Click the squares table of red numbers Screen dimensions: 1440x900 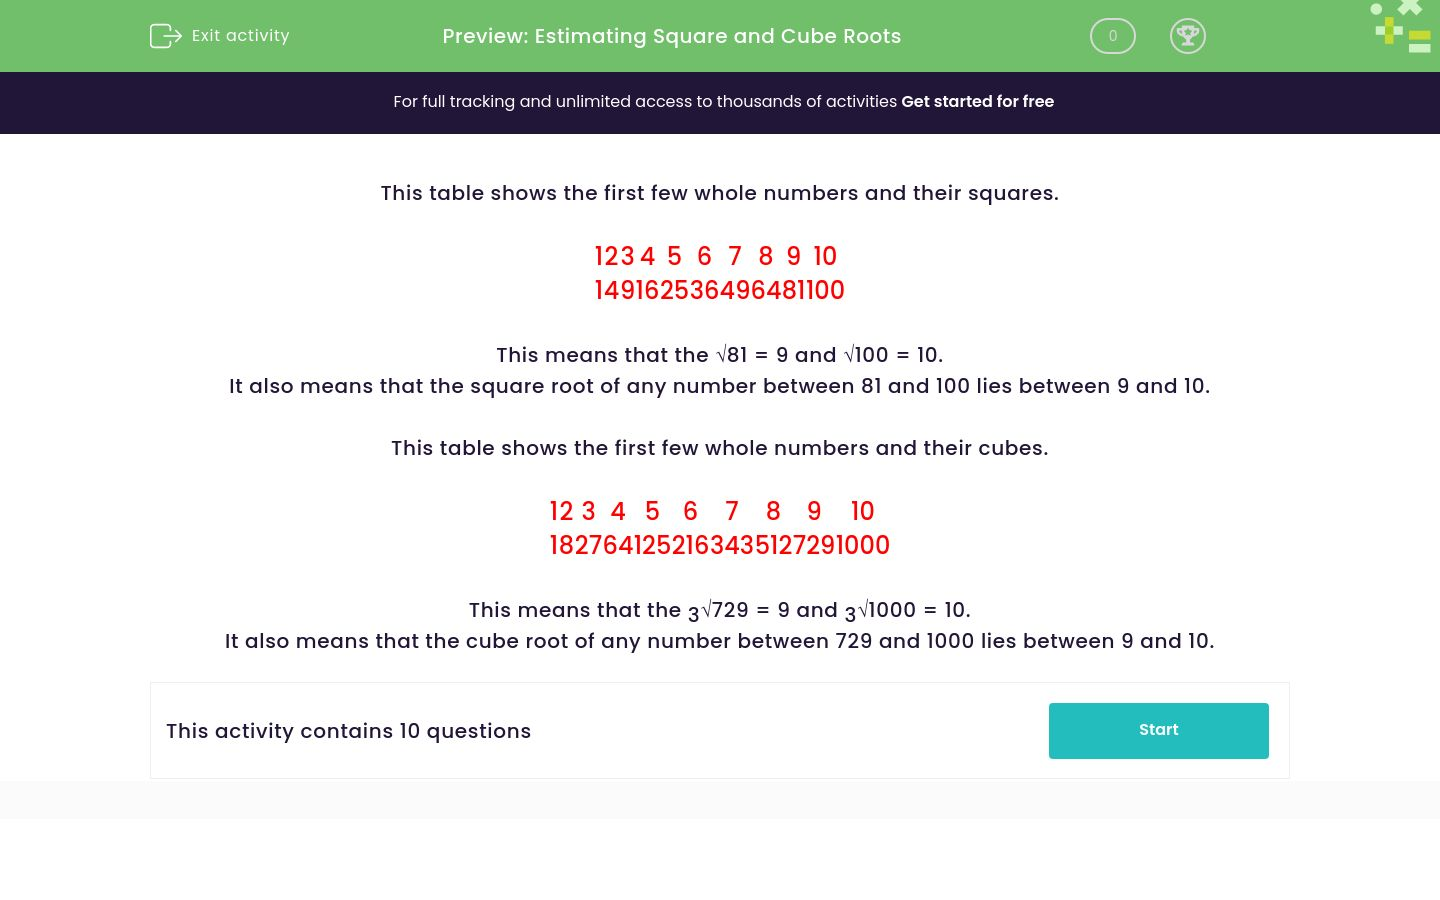(x=719, y=273)
